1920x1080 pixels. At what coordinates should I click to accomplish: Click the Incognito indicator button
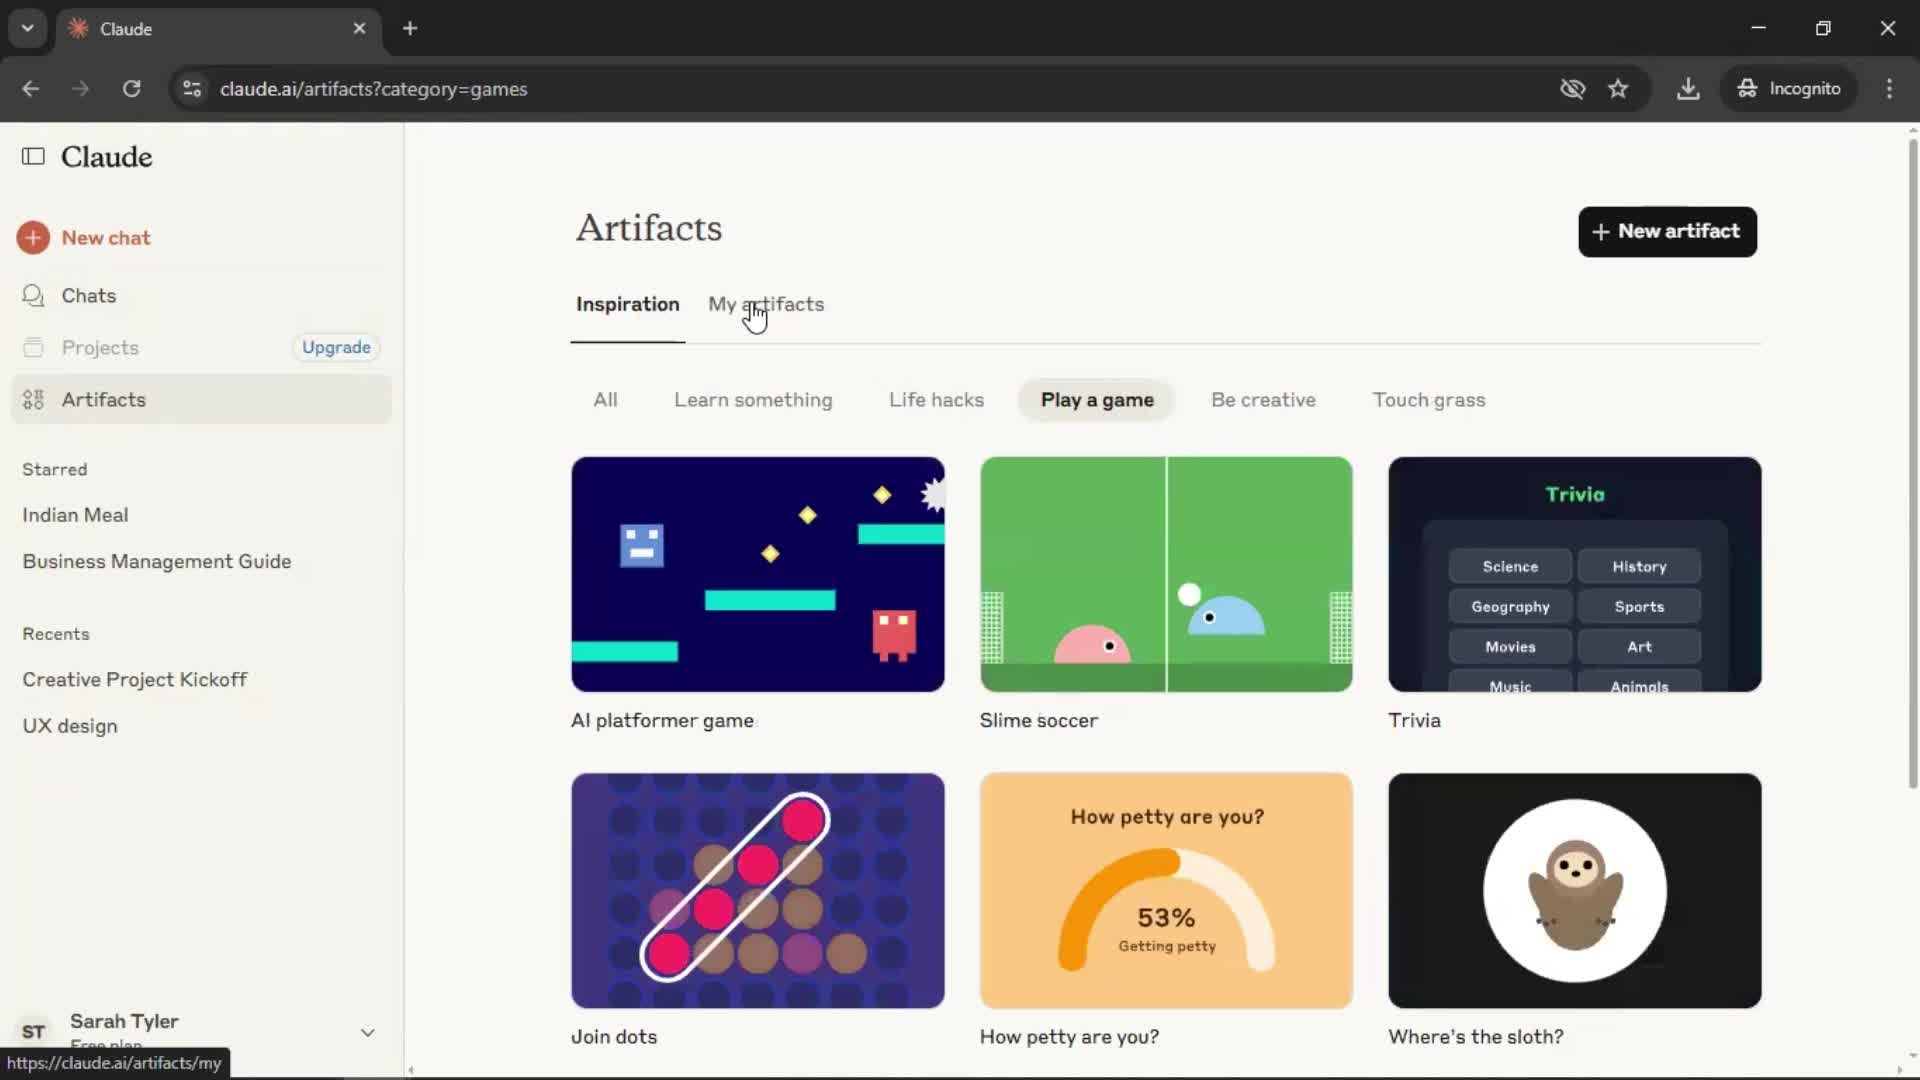(1789, 89)
